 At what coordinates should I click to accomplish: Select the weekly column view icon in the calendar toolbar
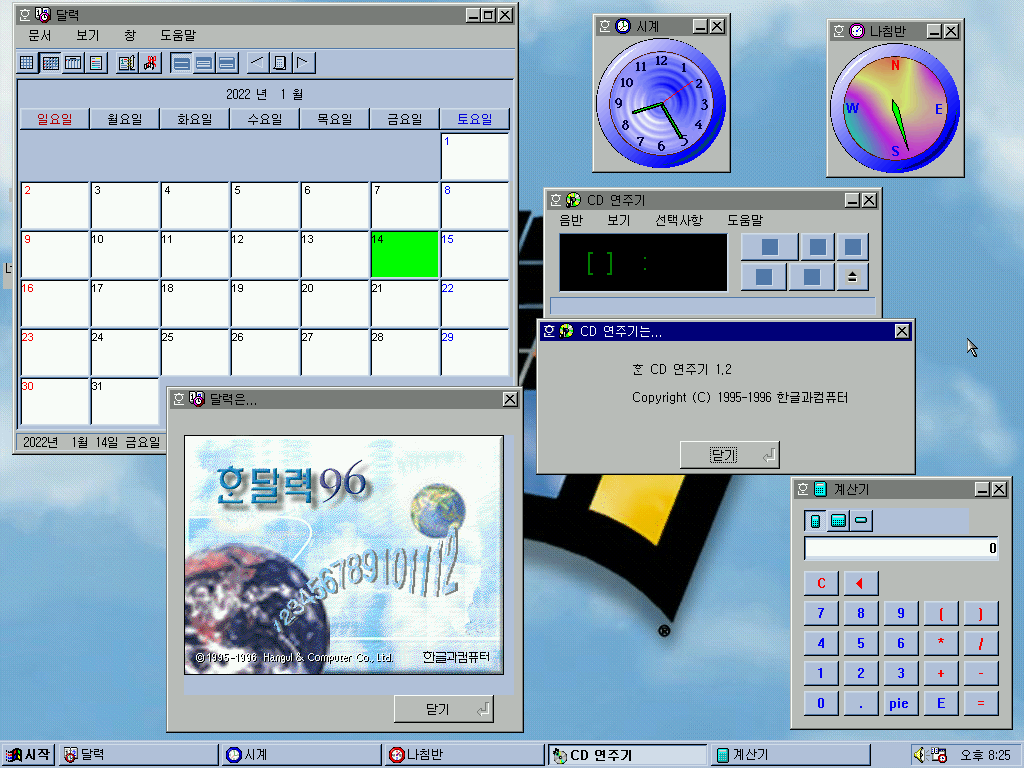click(x=73, y=63)
